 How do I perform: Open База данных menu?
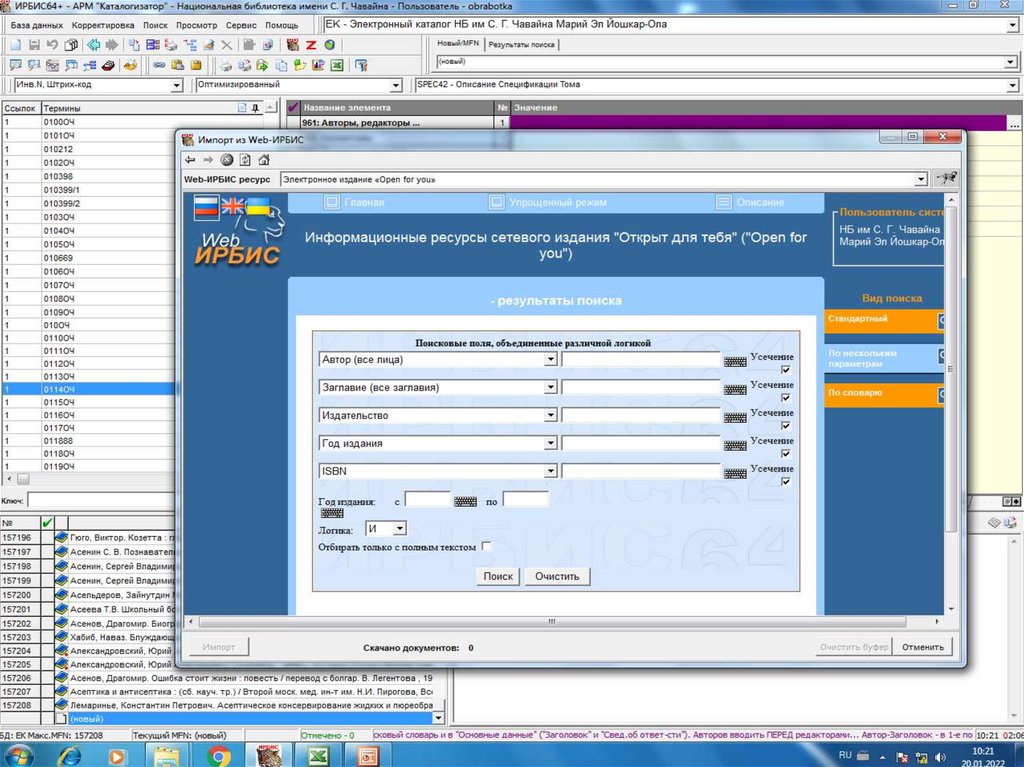click(37, 25)
